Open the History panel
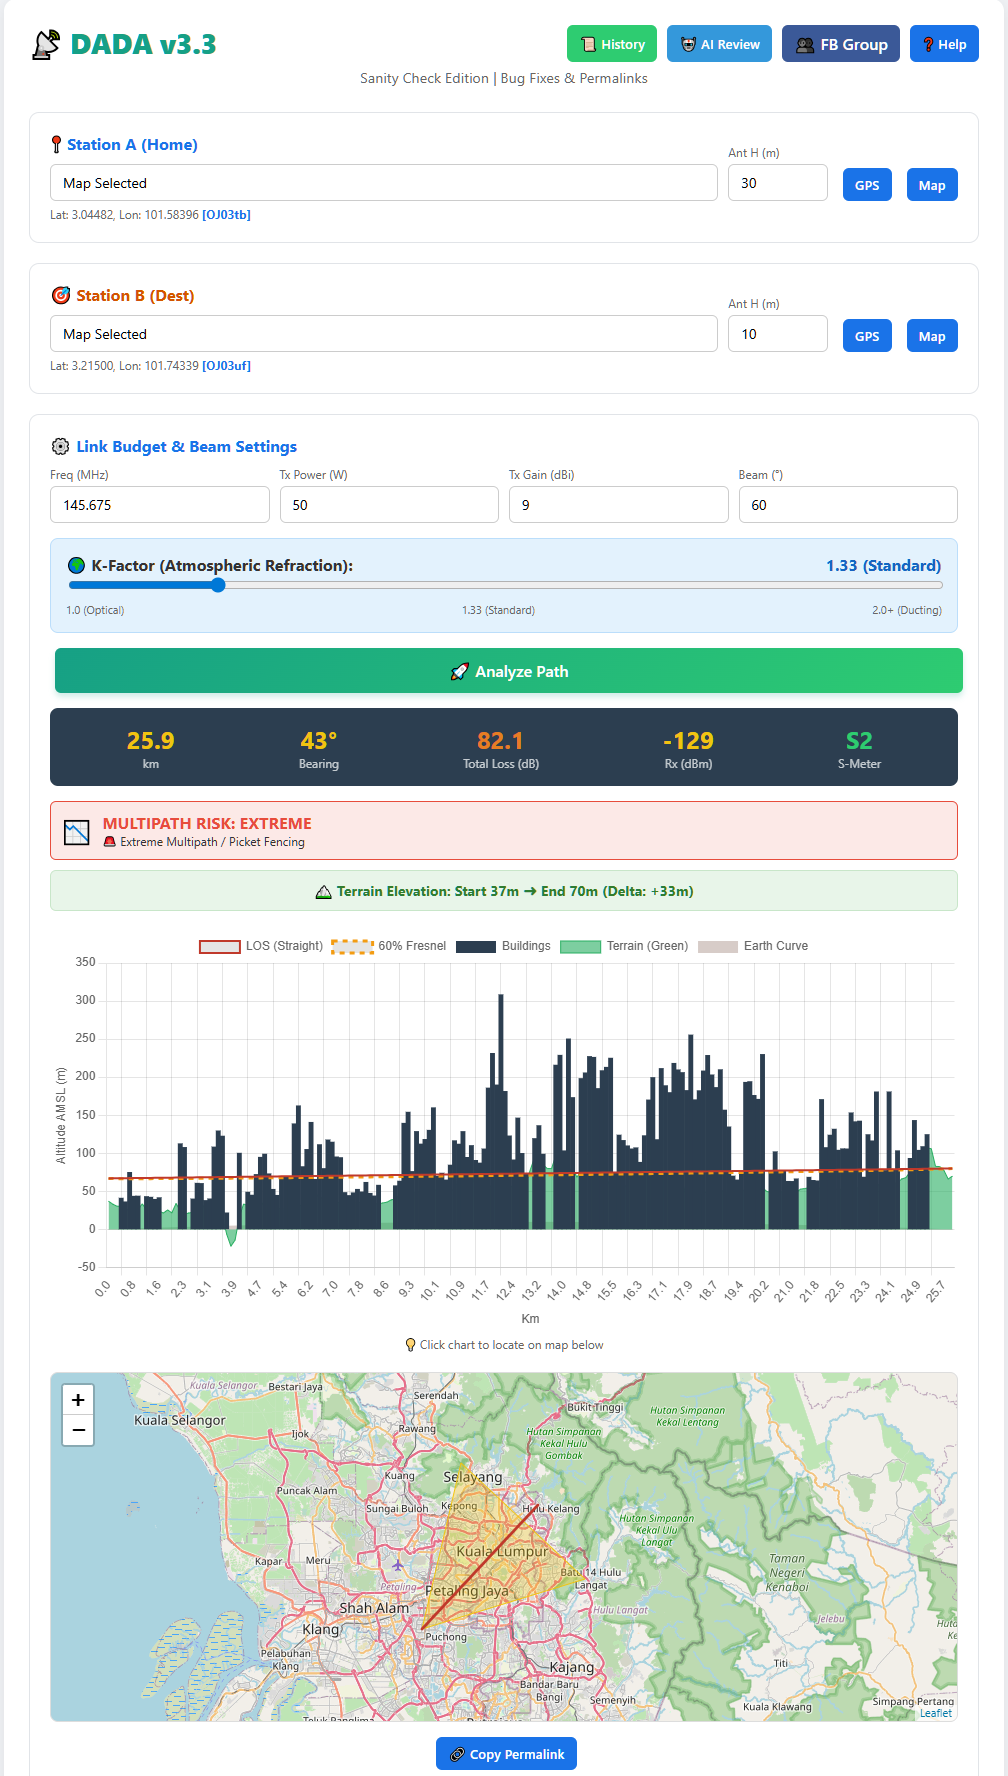 [x=612, y=44]
